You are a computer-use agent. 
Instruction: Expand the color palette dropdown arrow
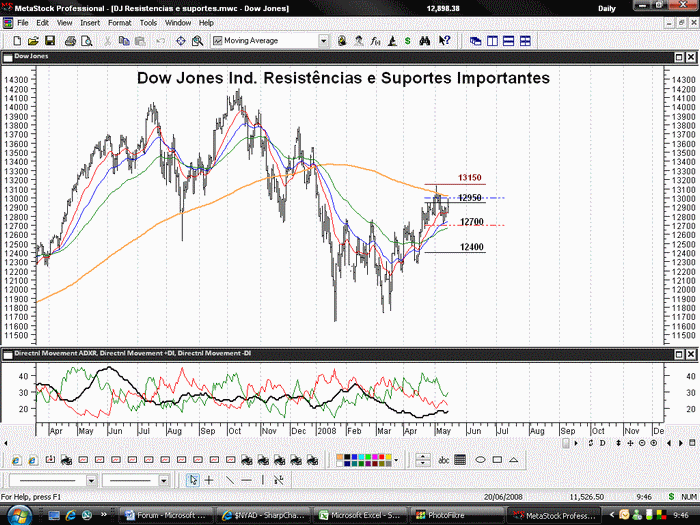click(x=396, y=460)
